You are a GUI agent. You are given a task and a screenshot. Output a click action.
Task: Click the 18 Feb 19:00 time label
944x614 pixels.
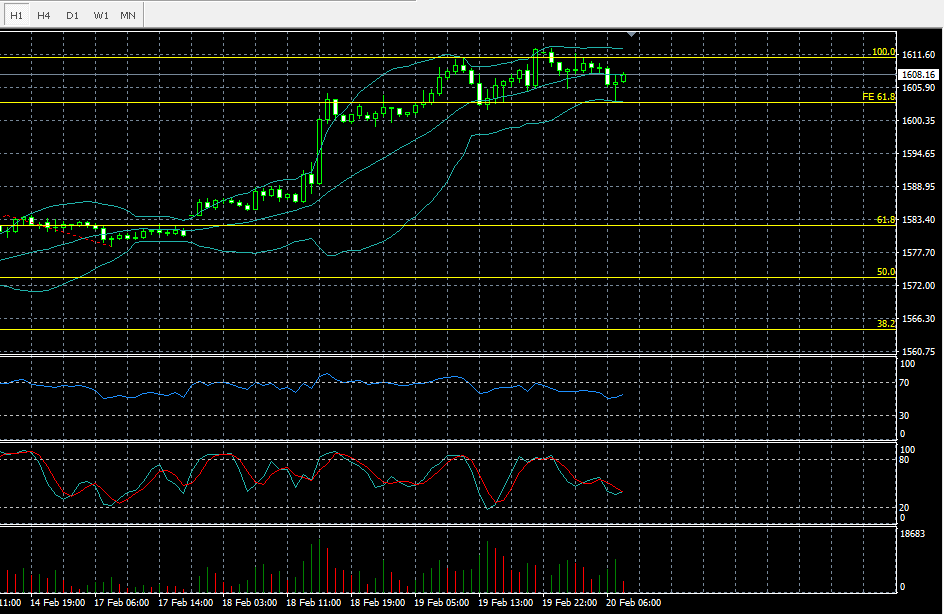377,603
